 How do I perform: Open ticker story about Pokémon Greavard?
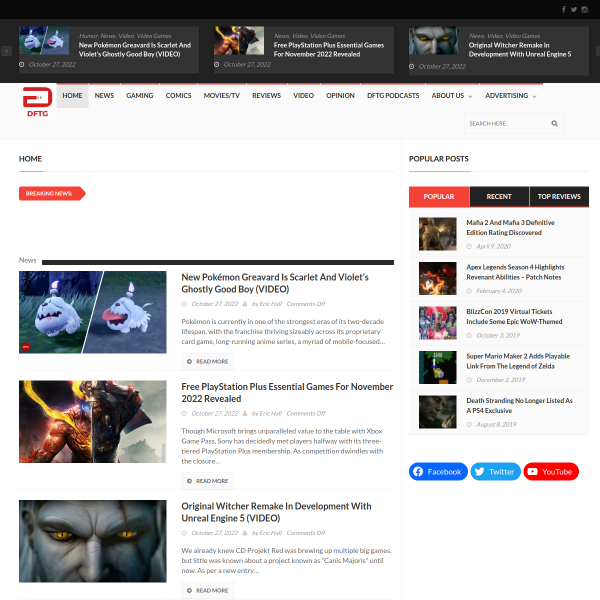click(135, 50)
